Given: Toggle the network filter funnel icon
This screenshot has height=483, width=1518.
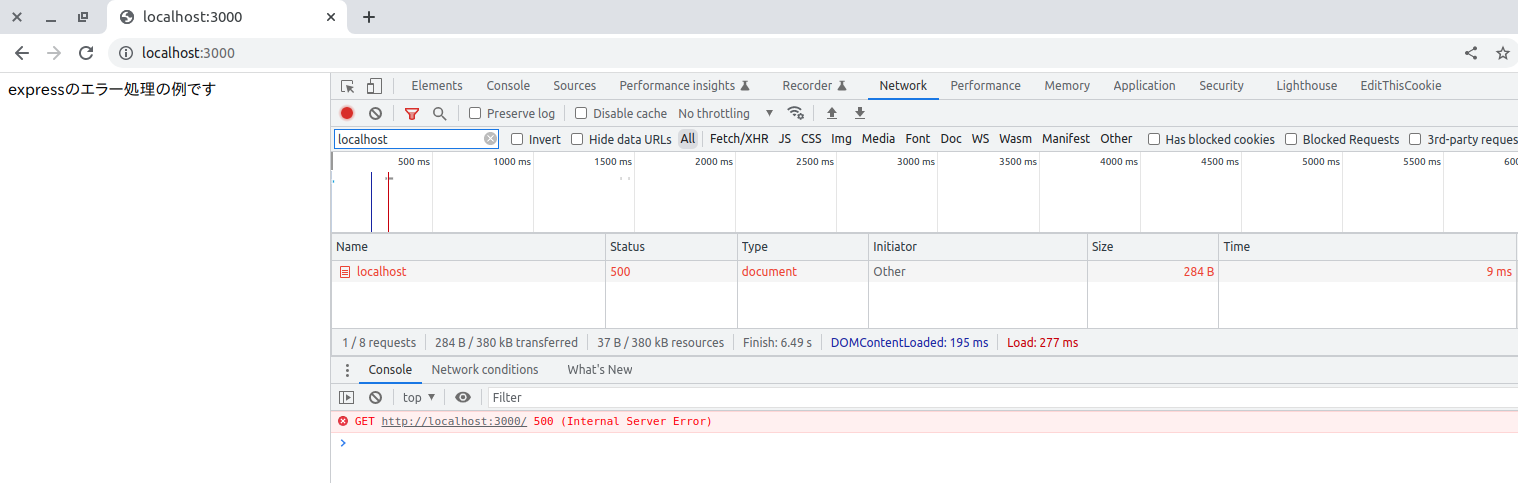Looking at the screenshot, I should click(x=411, y=114).
